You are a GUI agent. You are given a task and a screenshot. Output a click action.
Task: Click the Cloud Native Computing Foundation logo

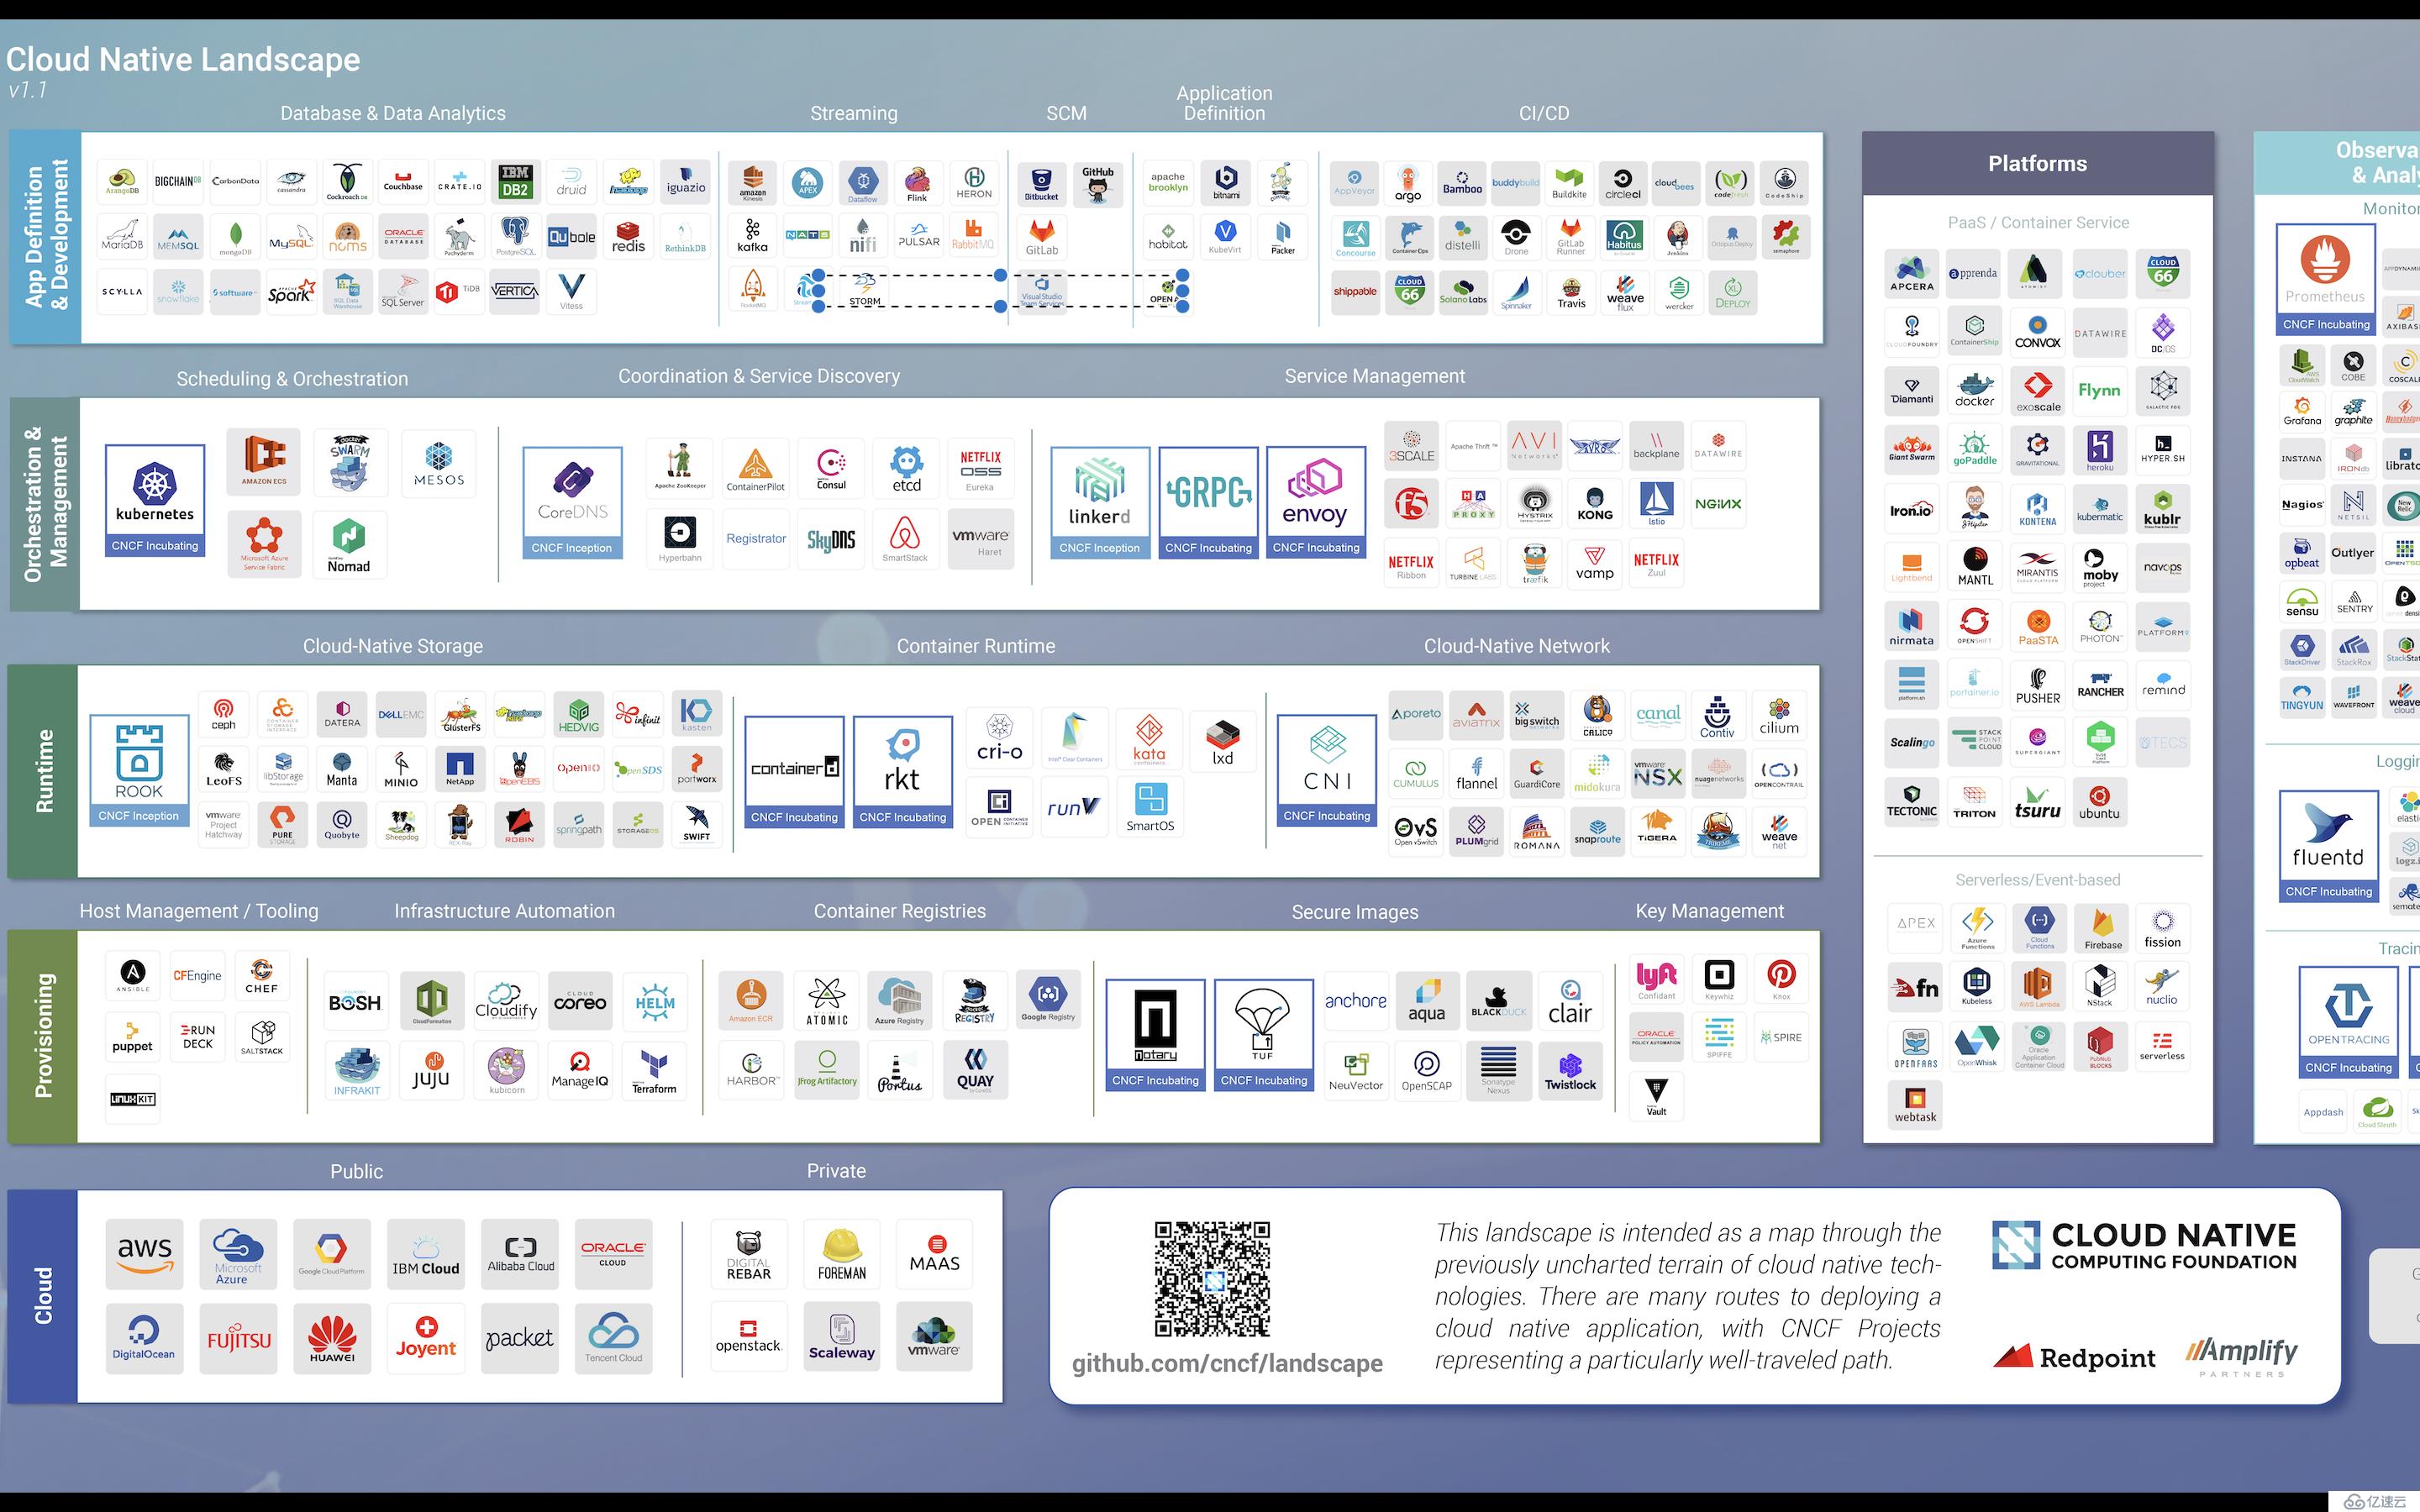click(x=2144, y=1246)
